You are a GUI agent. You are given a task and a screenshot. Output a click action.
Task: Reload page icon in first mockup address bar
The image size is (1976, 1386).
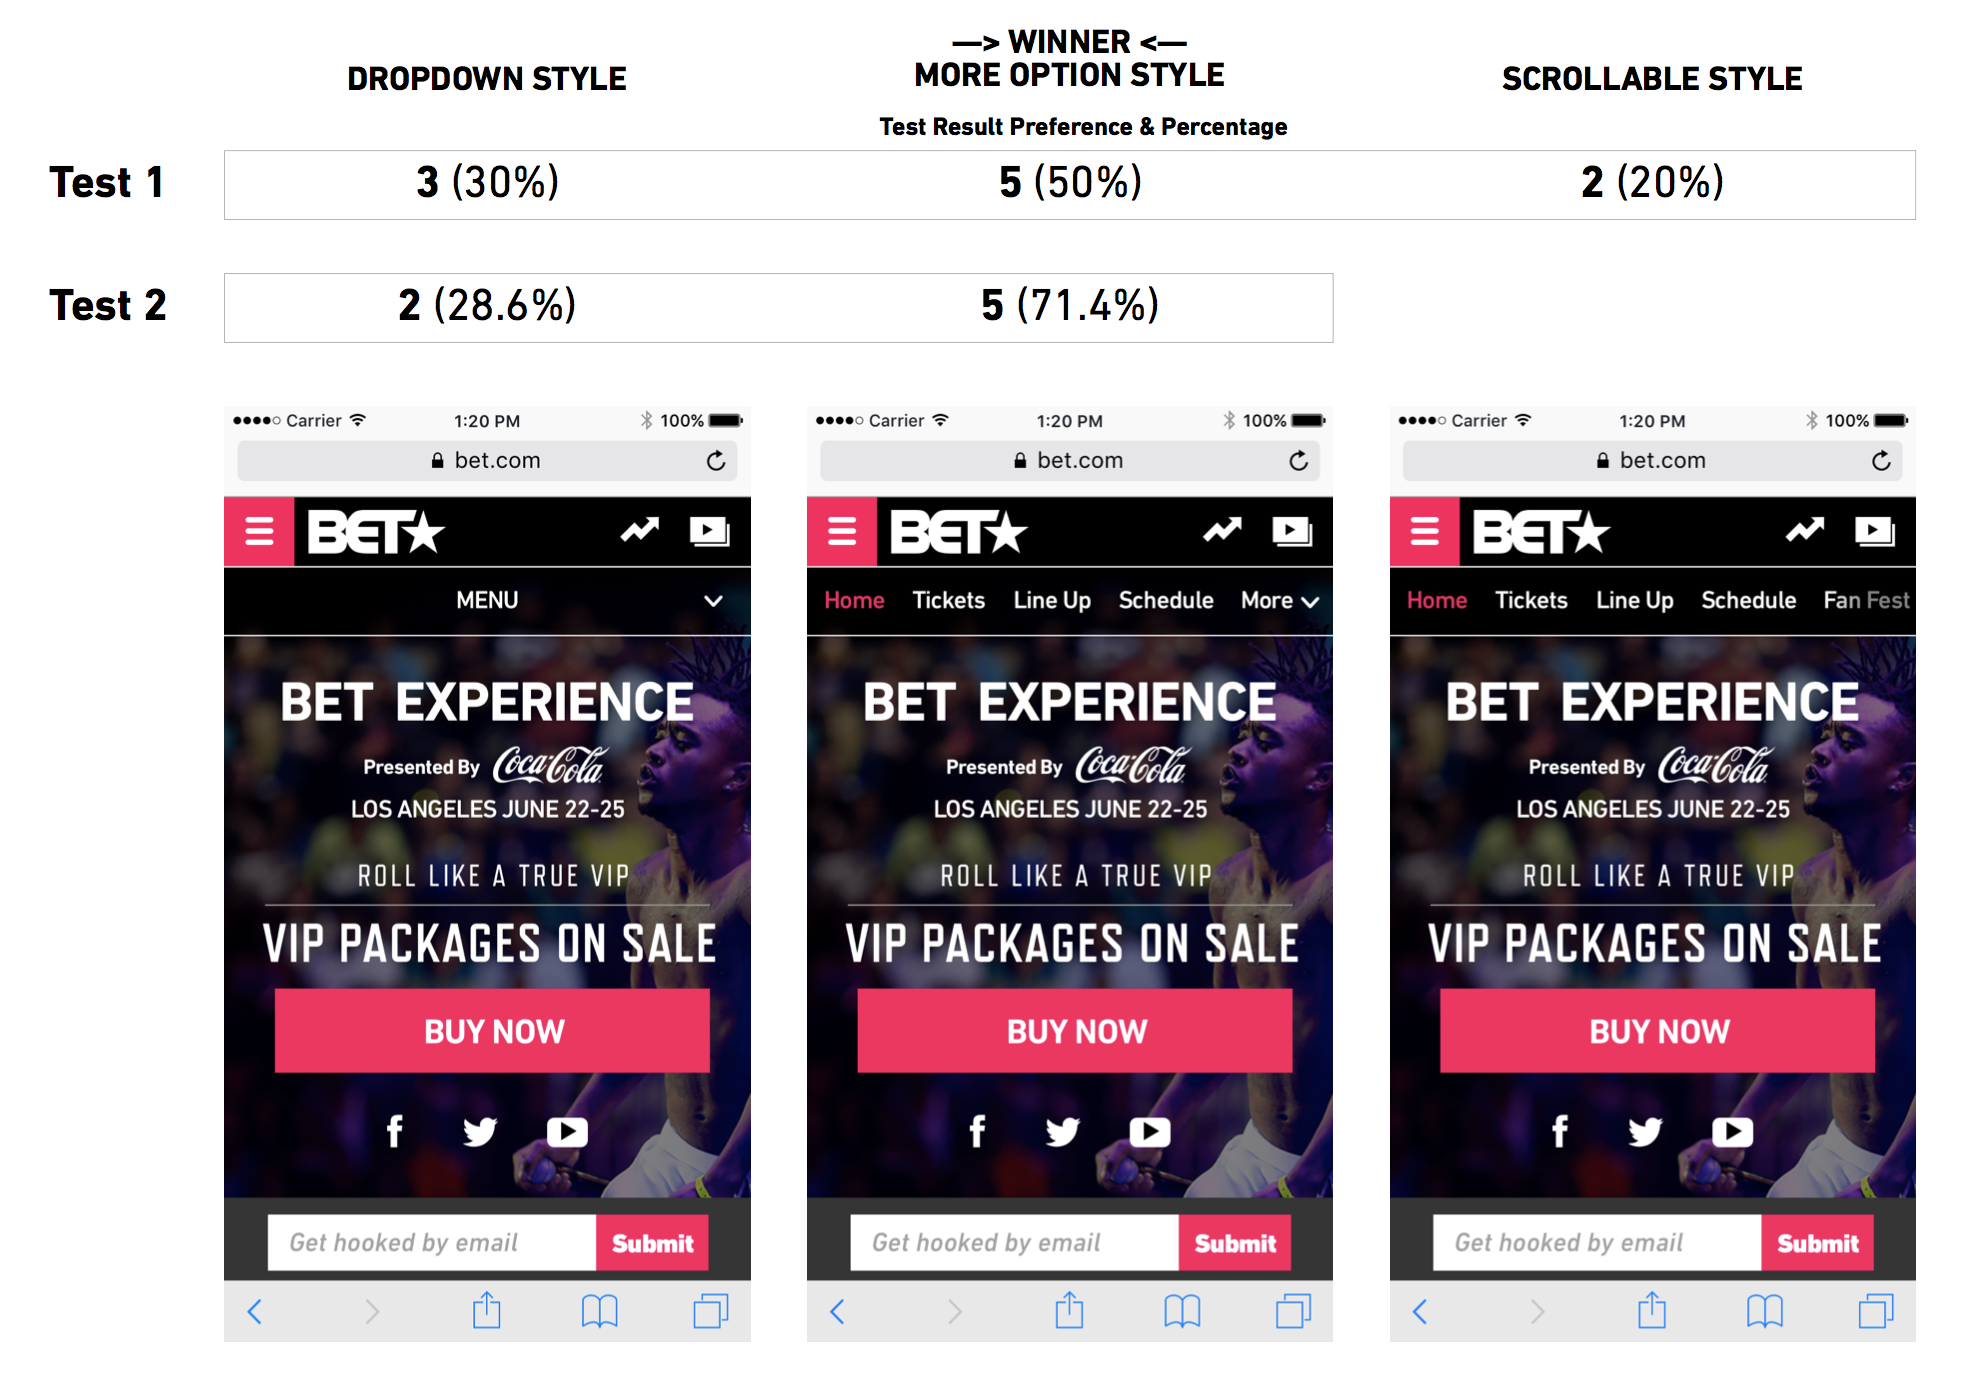pos(716,460)
